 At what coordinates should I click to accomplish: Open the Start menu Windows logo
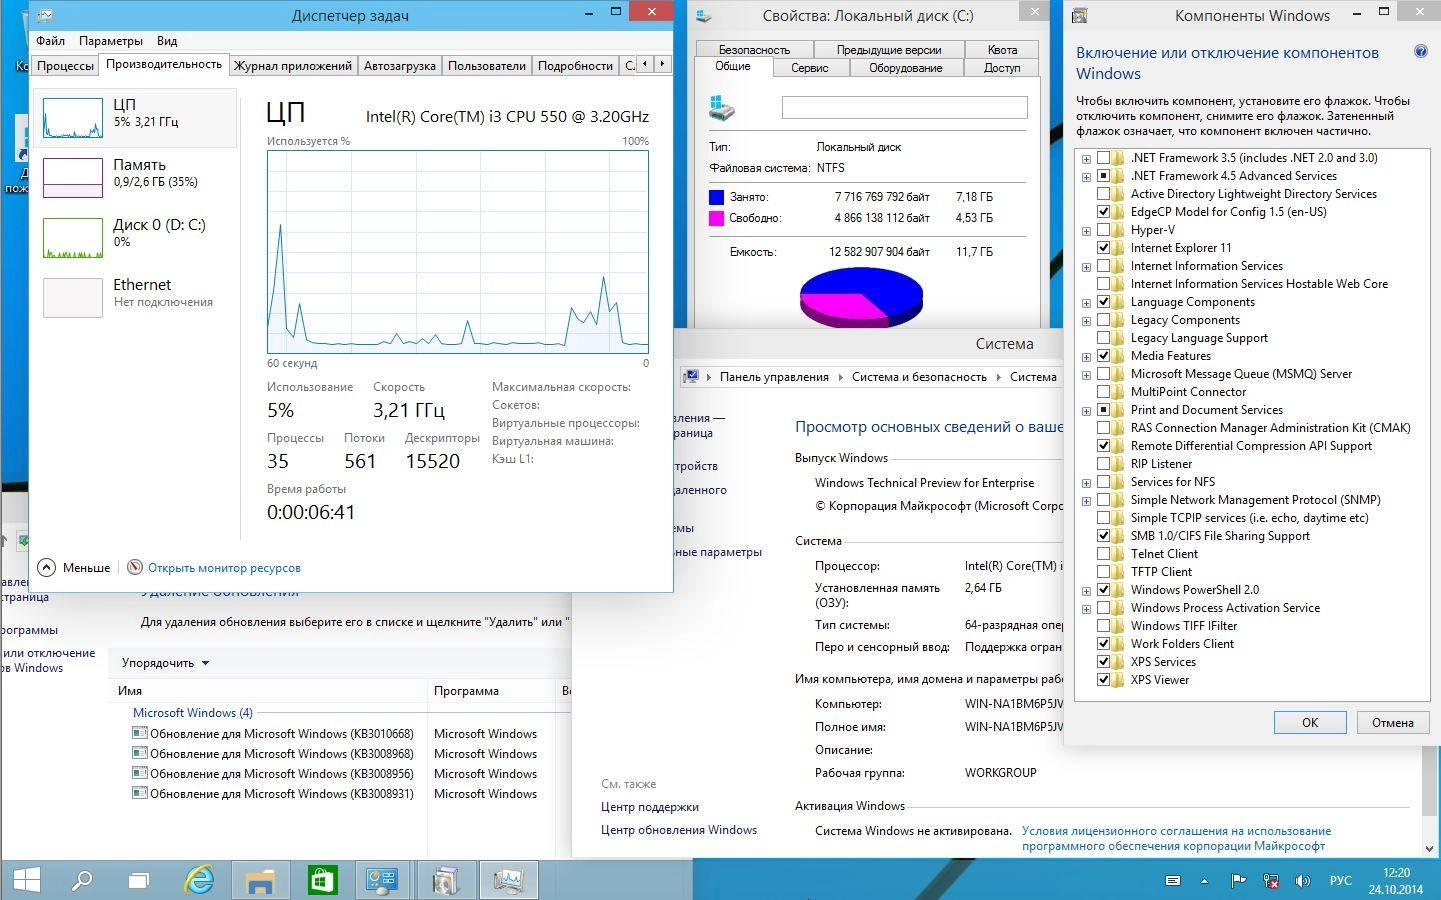[x=27, y=880]
